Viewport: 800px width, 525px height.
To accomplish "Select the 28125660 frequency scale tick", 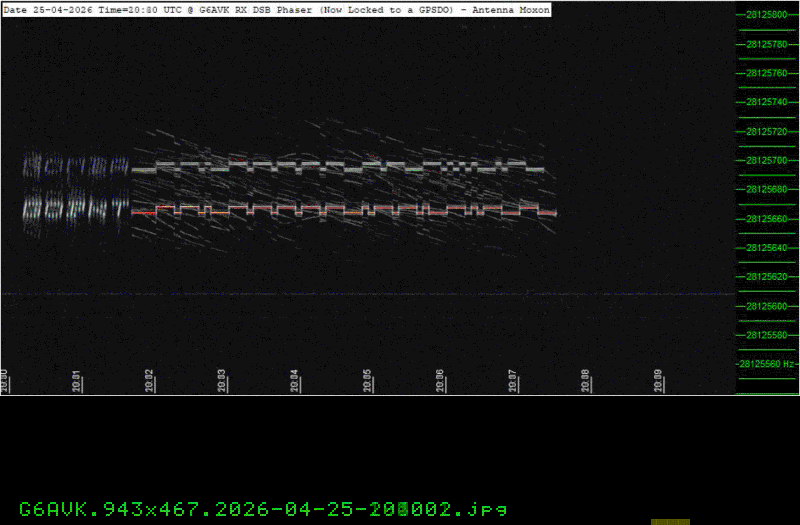I will click(767, 218).
